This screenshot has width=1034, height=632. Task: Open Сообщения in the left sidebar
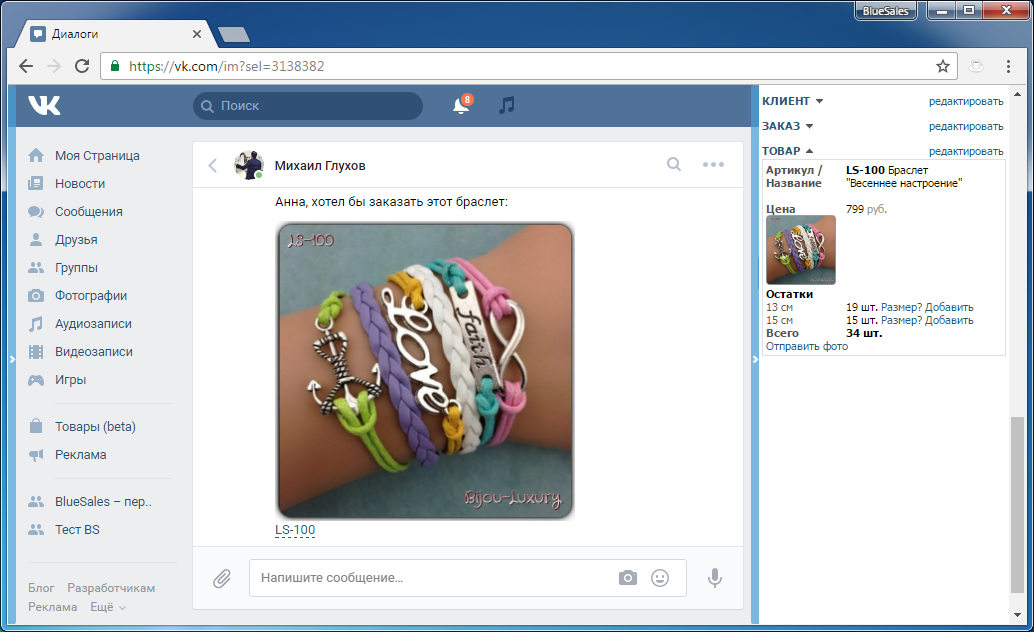pos(88,212)
